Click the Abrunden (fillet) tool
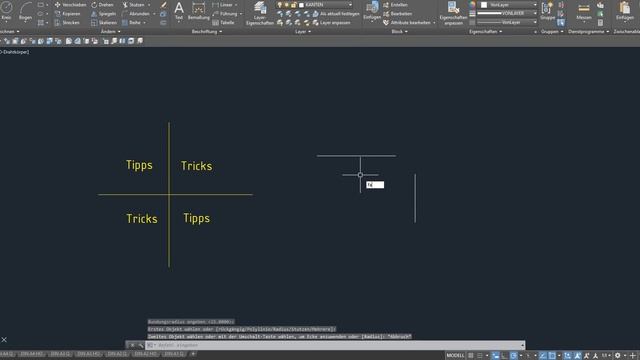 [136, 14]
